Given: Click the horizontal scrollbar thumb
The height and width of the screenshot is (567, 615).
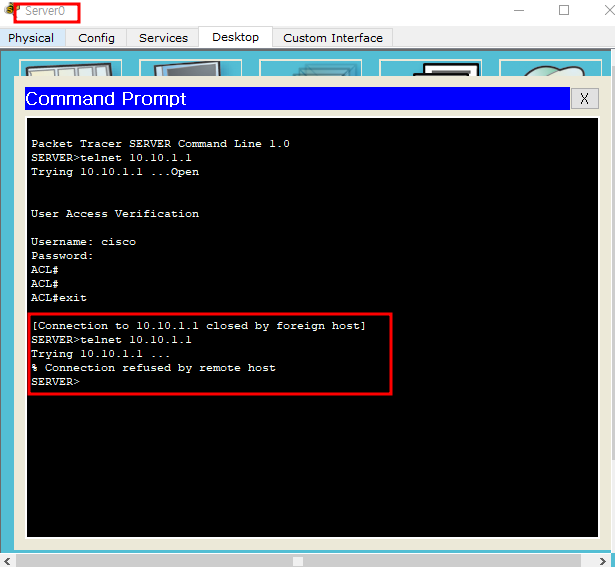Looking at the screenshot, I should [x=298, y=561].
